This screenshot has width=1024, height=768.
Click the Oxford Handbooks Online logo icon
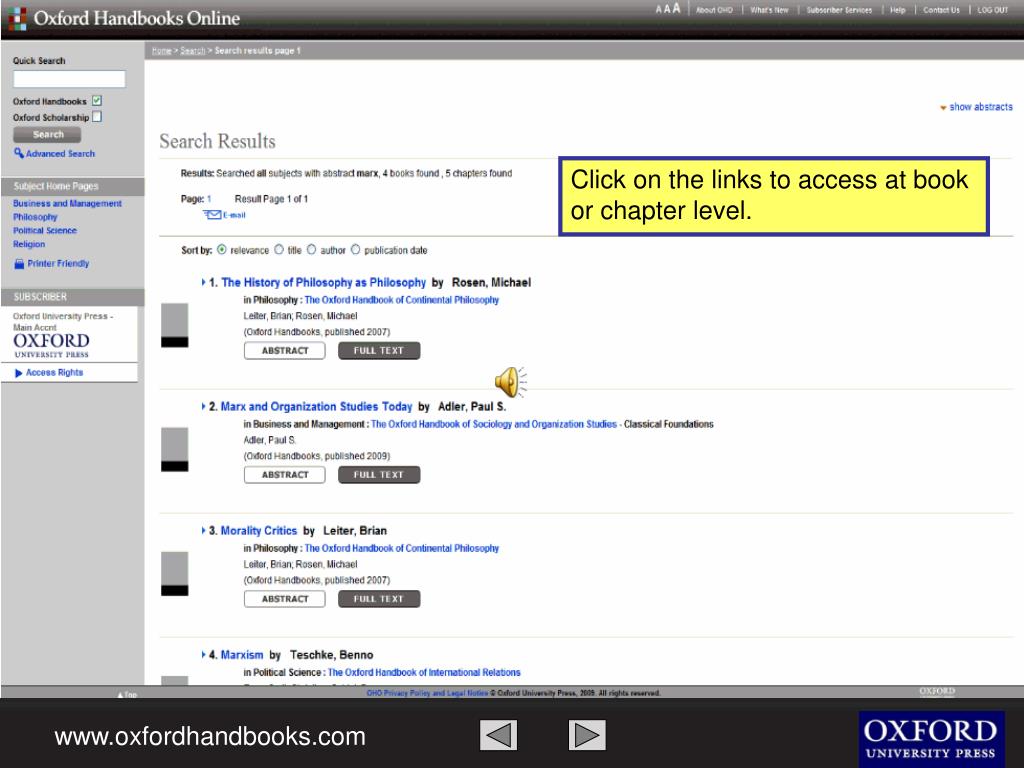(x=18, y=18)
